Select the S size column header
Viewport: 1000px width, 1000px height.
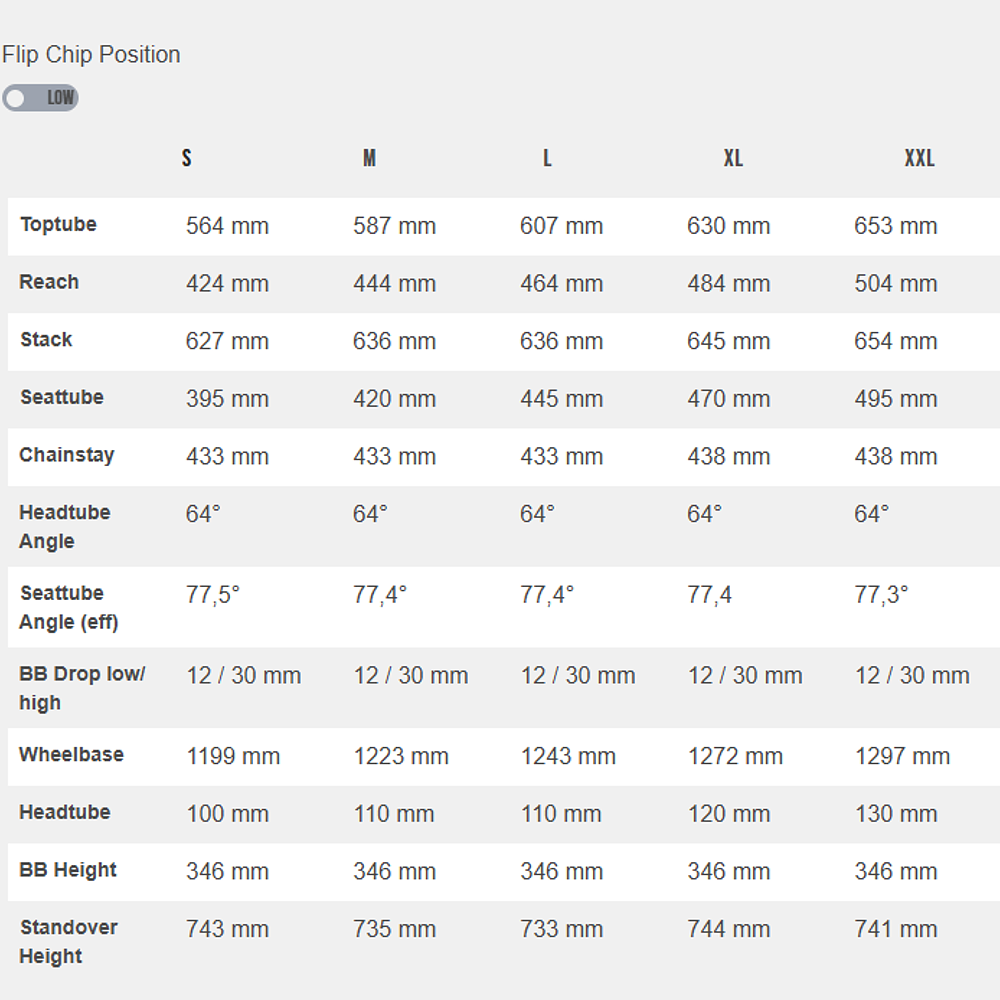tap(187, 158)
